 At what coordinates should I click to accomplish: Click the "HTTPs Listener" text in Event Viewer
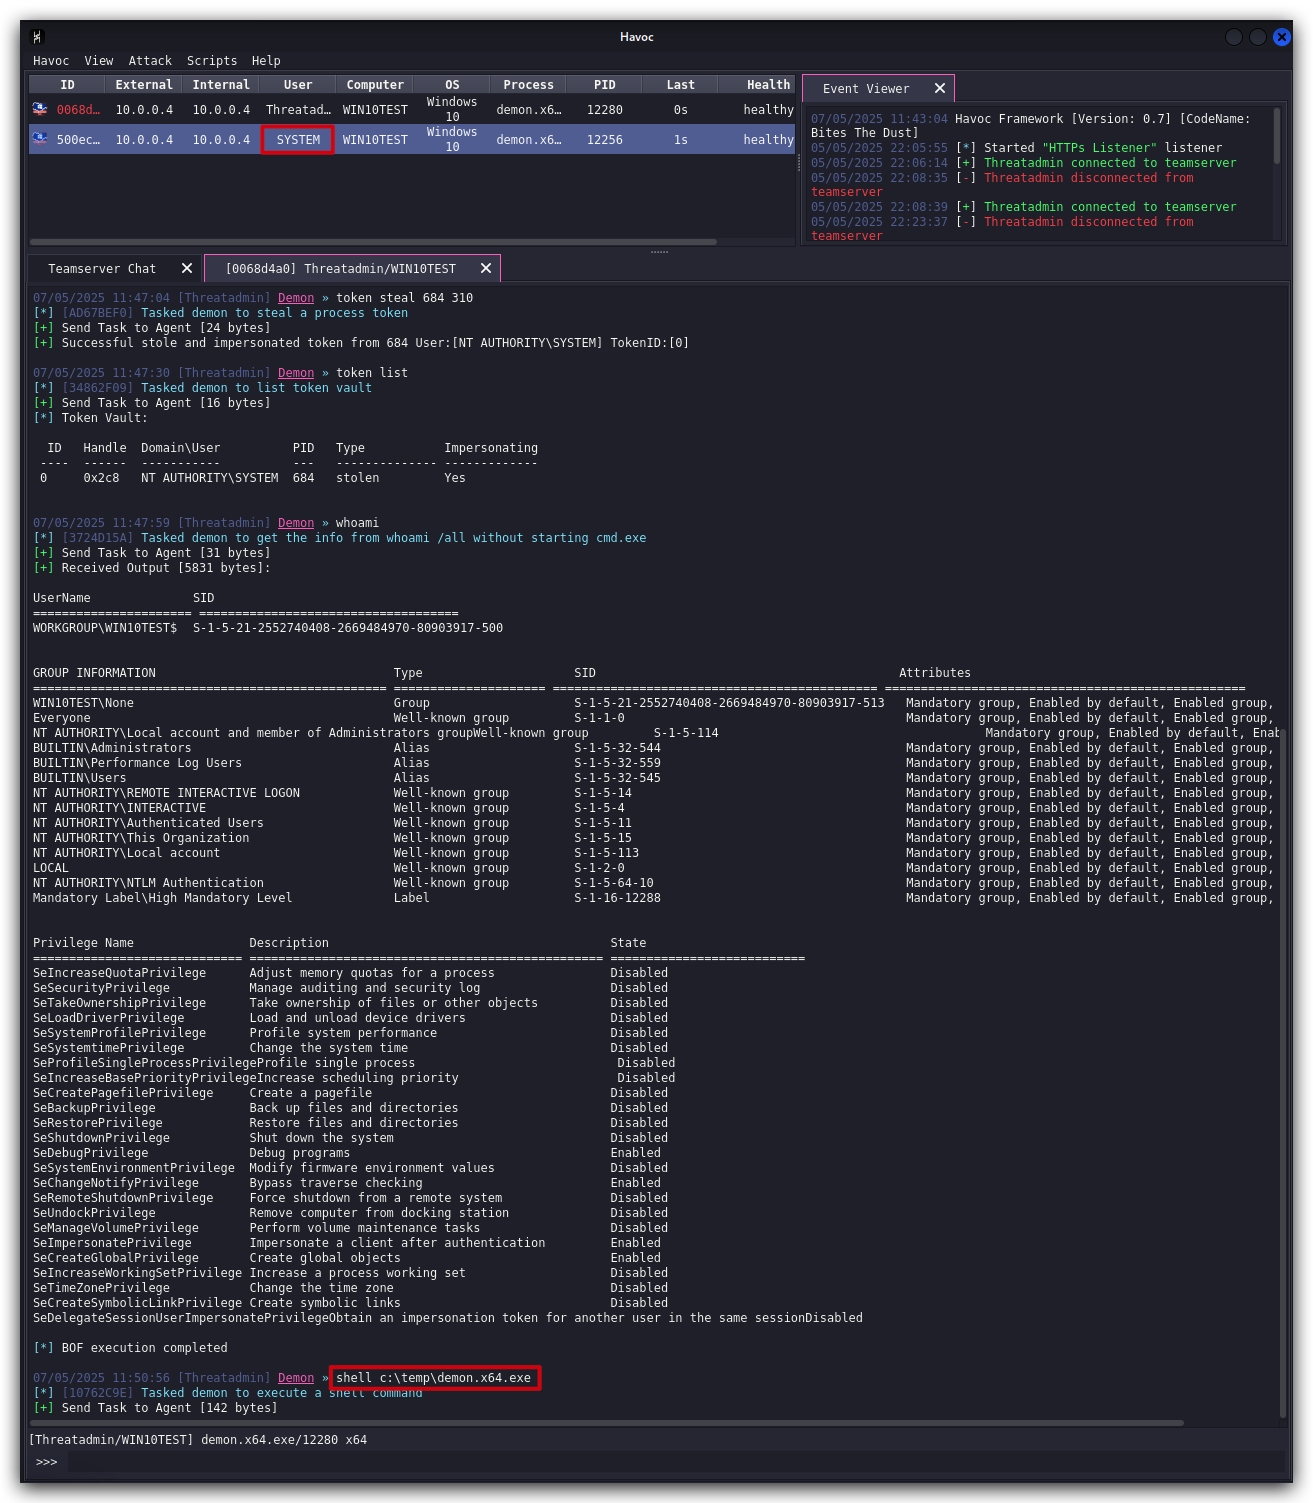[x=1100, y=148]
